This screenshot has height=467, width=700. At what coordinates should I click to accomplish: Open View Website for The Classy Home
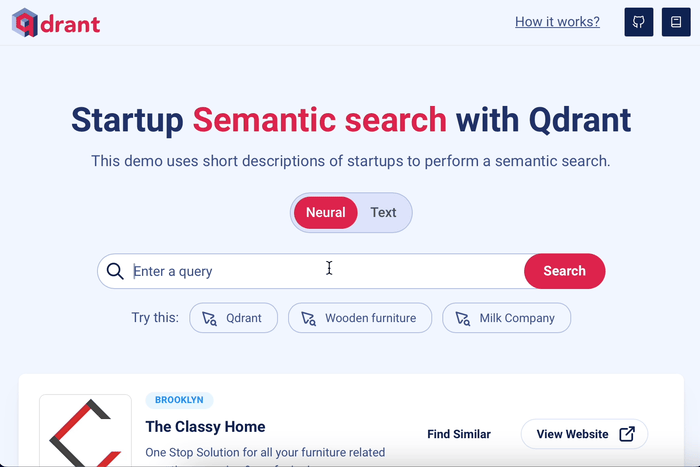pos(584,434)
